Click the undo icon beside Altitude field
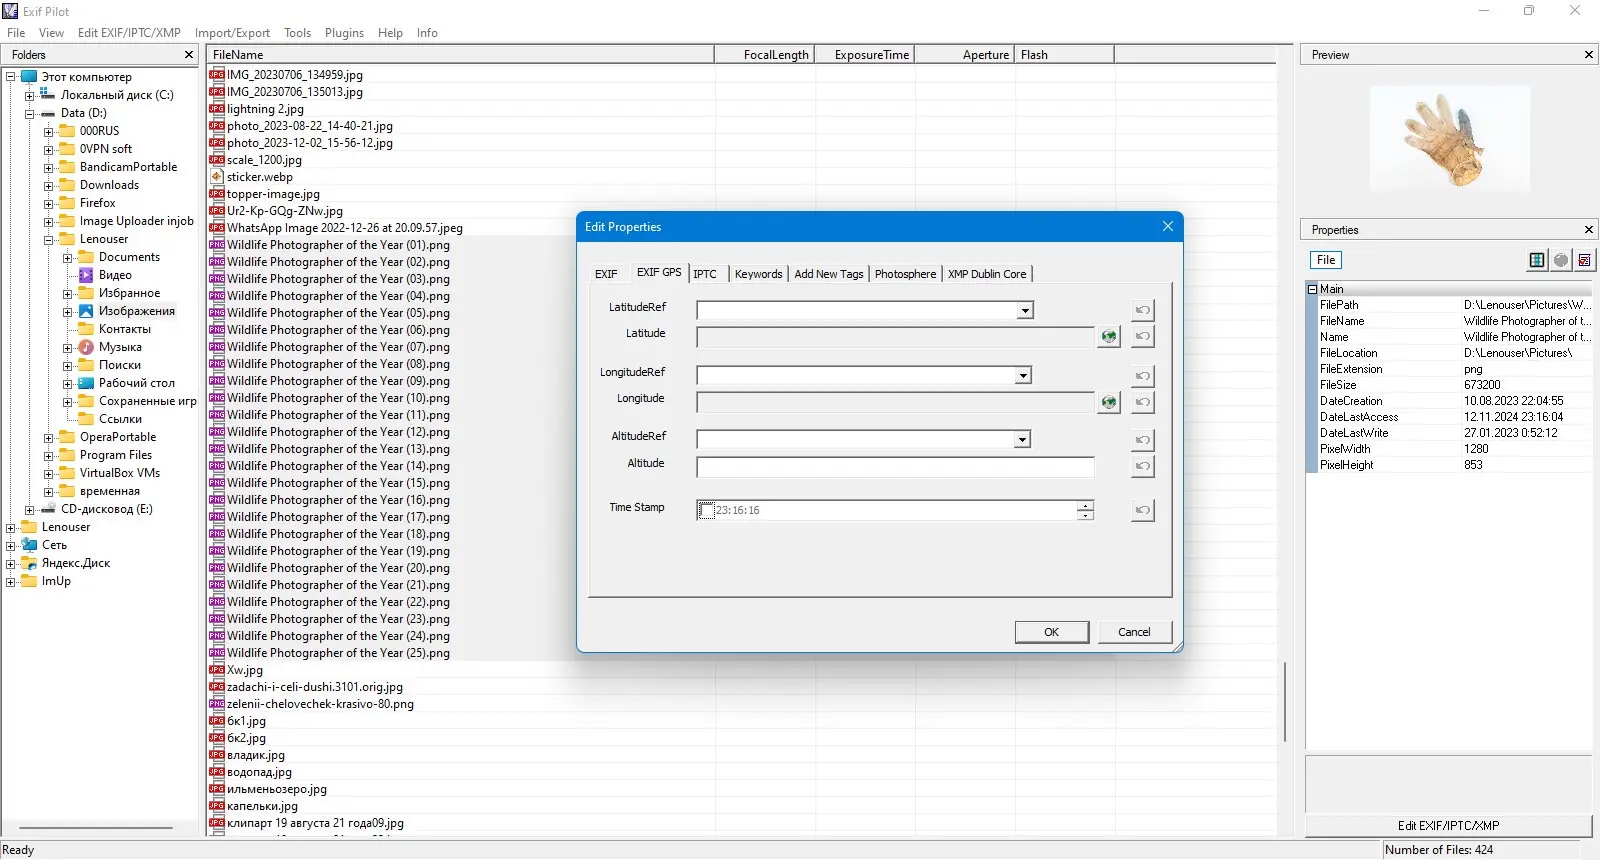Image resolution: width=1600 pixels, height=860 pixels. pos(1143,466)
